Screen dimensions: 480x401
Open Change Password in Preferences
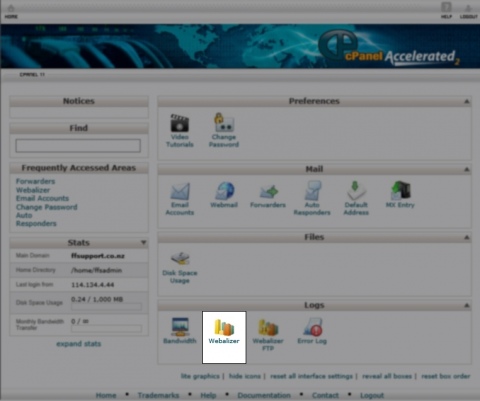pyautogui.click(x=224, y=130)
